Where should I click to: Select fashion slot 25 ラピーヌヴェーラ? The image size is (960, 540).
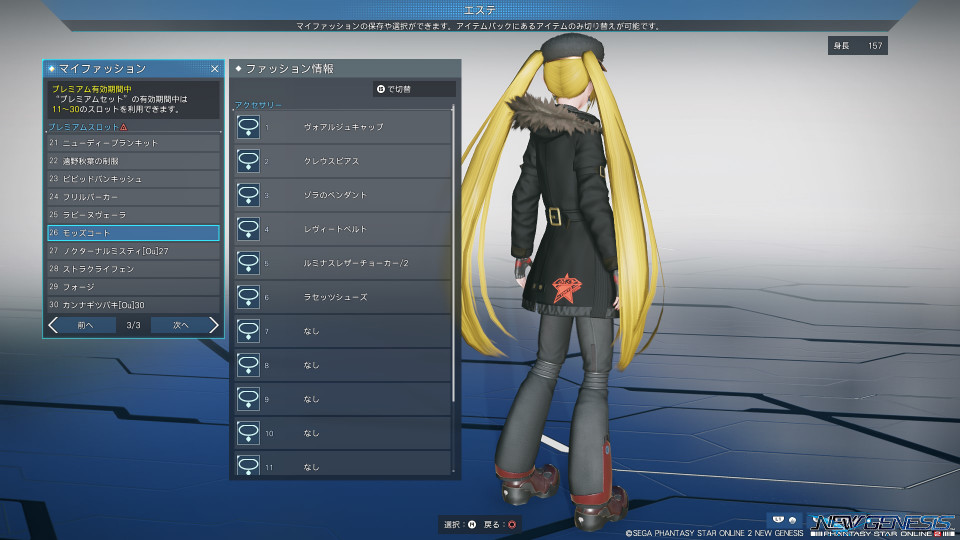[x=133, y=215]
